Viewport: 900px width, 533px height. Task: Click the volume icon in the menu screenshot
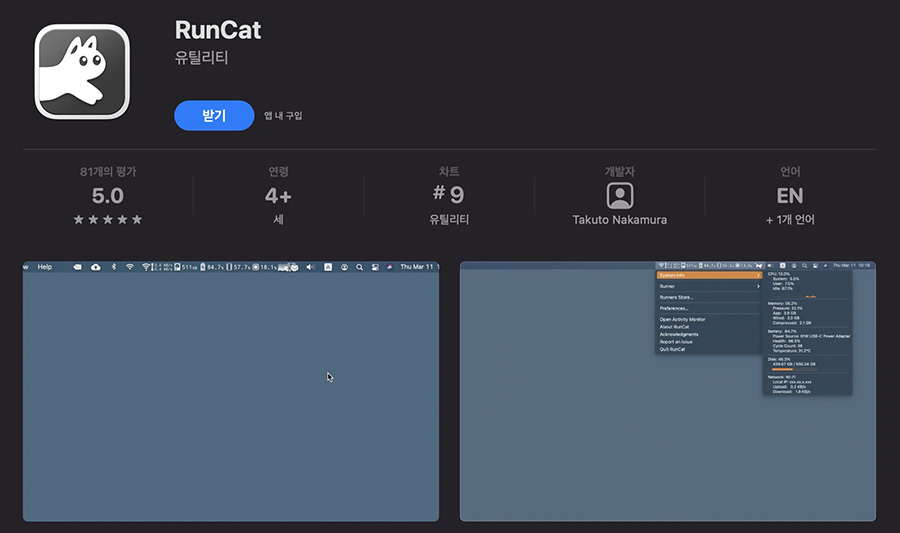click(x=770, y=266)
